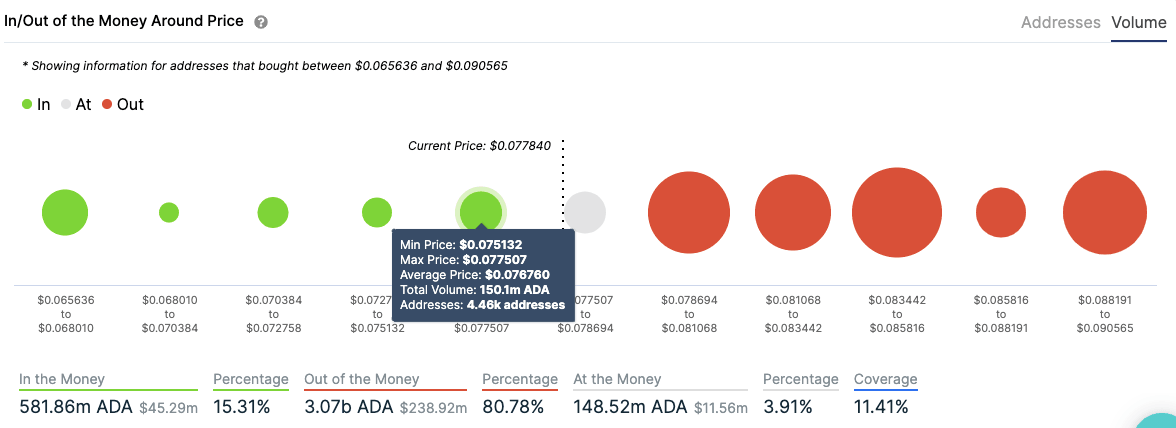Click the help question mark icon beside title

pyautogui.click(x=261, y=22)
